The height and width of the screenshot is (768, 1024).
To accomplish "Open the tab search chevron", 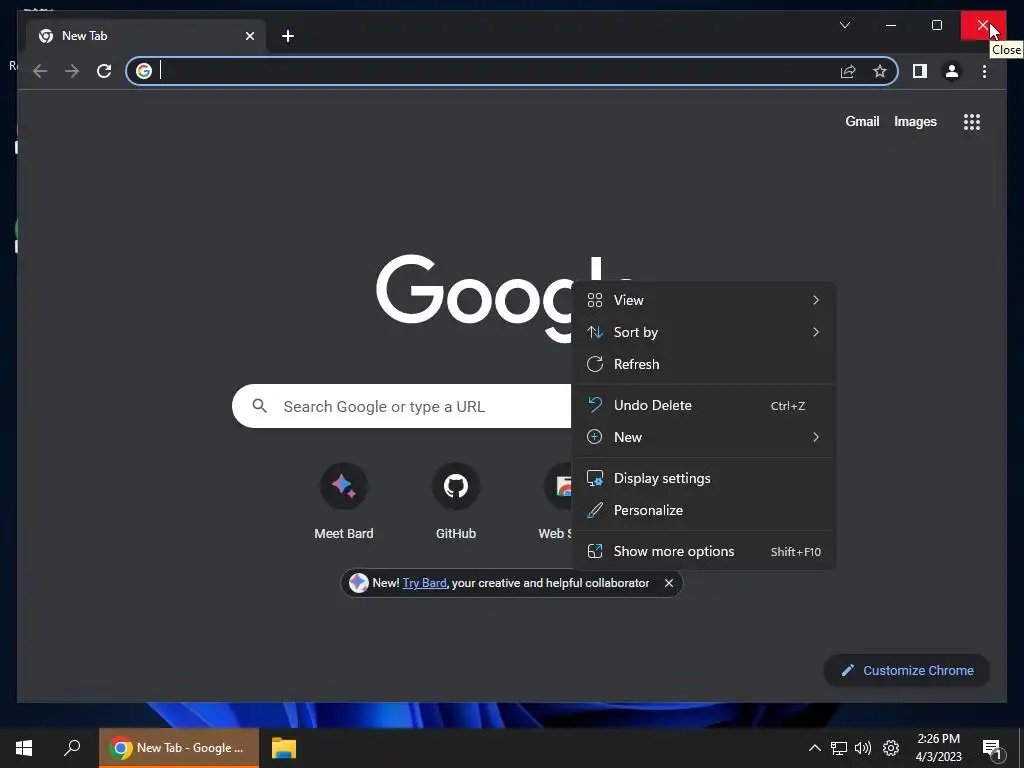I will [844, 25].
